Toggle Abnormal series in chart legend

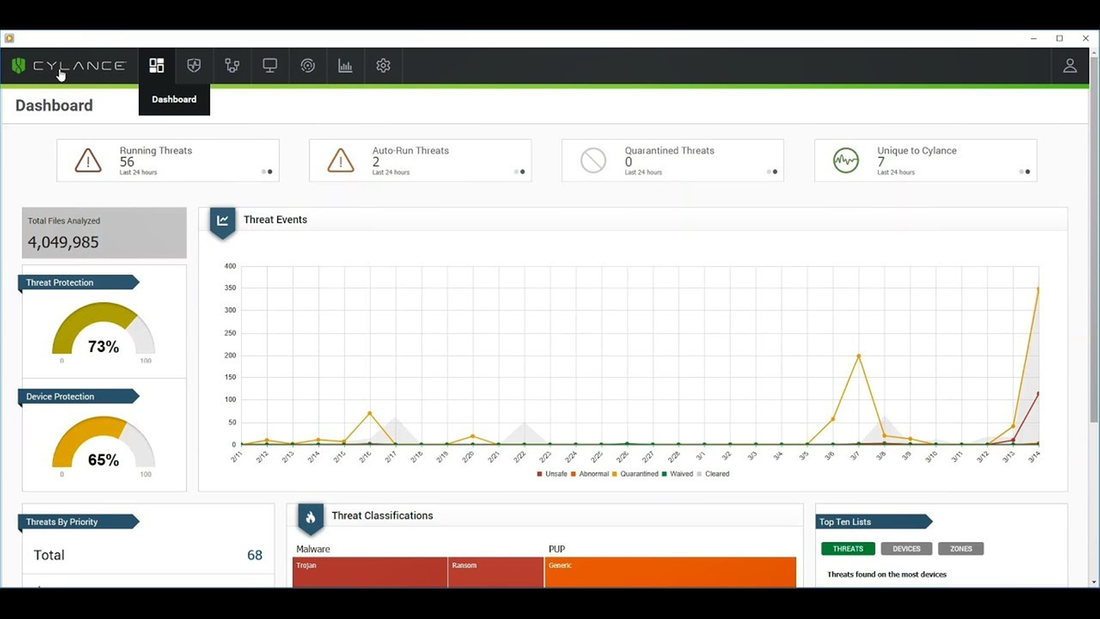[590, 474]
